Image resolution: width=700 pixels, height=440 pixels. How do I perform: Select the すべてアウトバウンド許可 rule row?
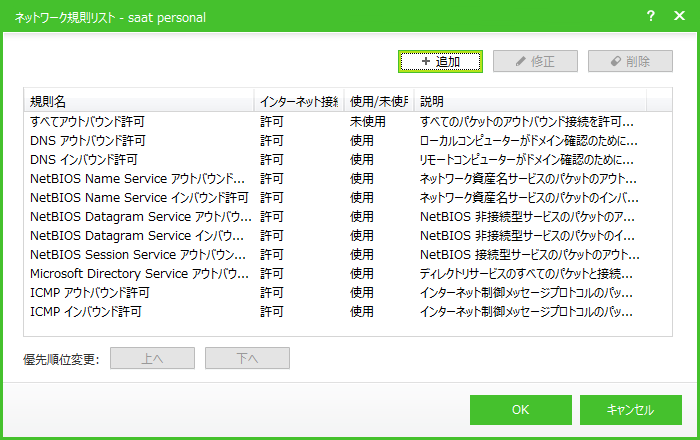(348, 121)
